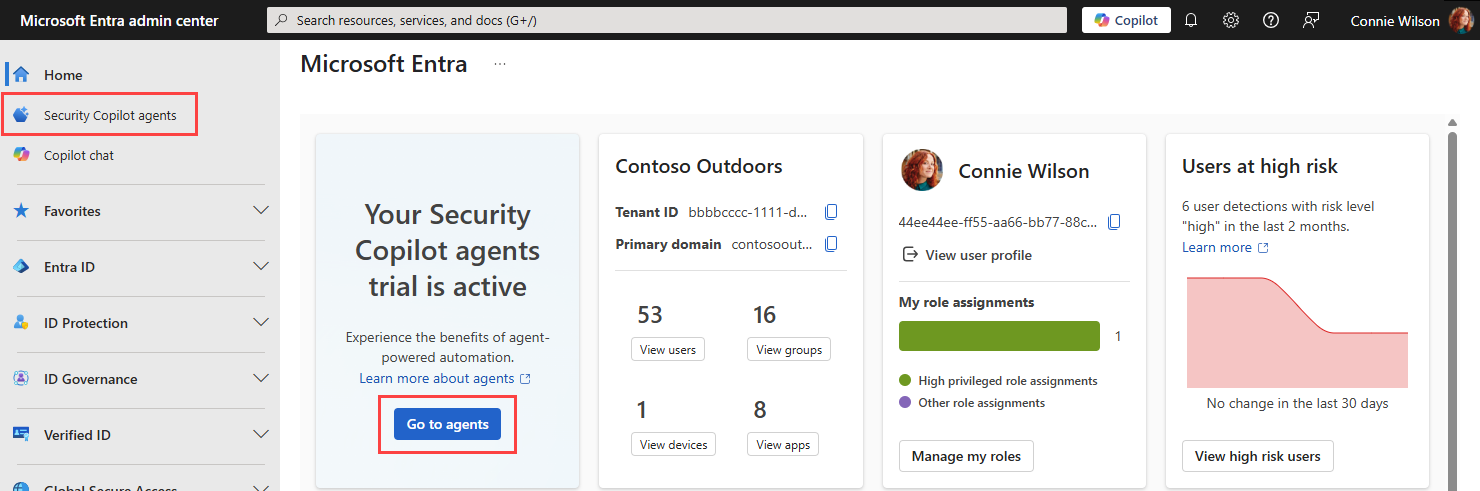Click the Go to agents button
Screen dimensions: 1480x491
point(448,424)
